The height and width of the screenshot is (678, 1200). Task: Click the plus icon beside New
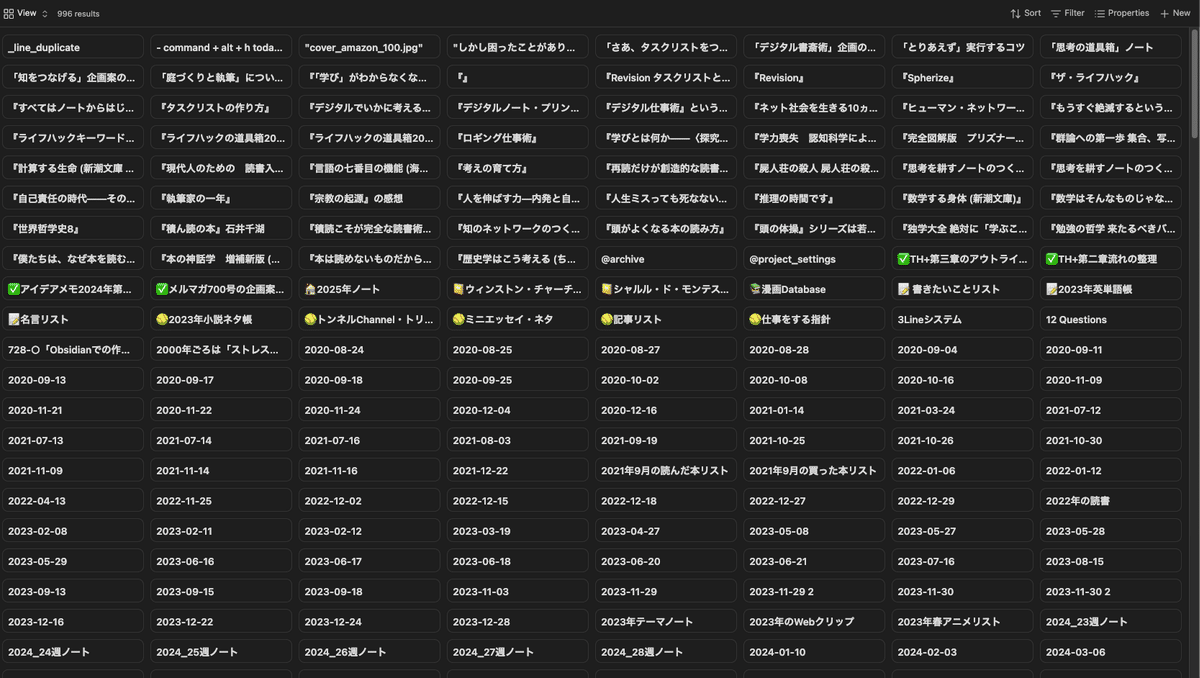(1164, 14)
